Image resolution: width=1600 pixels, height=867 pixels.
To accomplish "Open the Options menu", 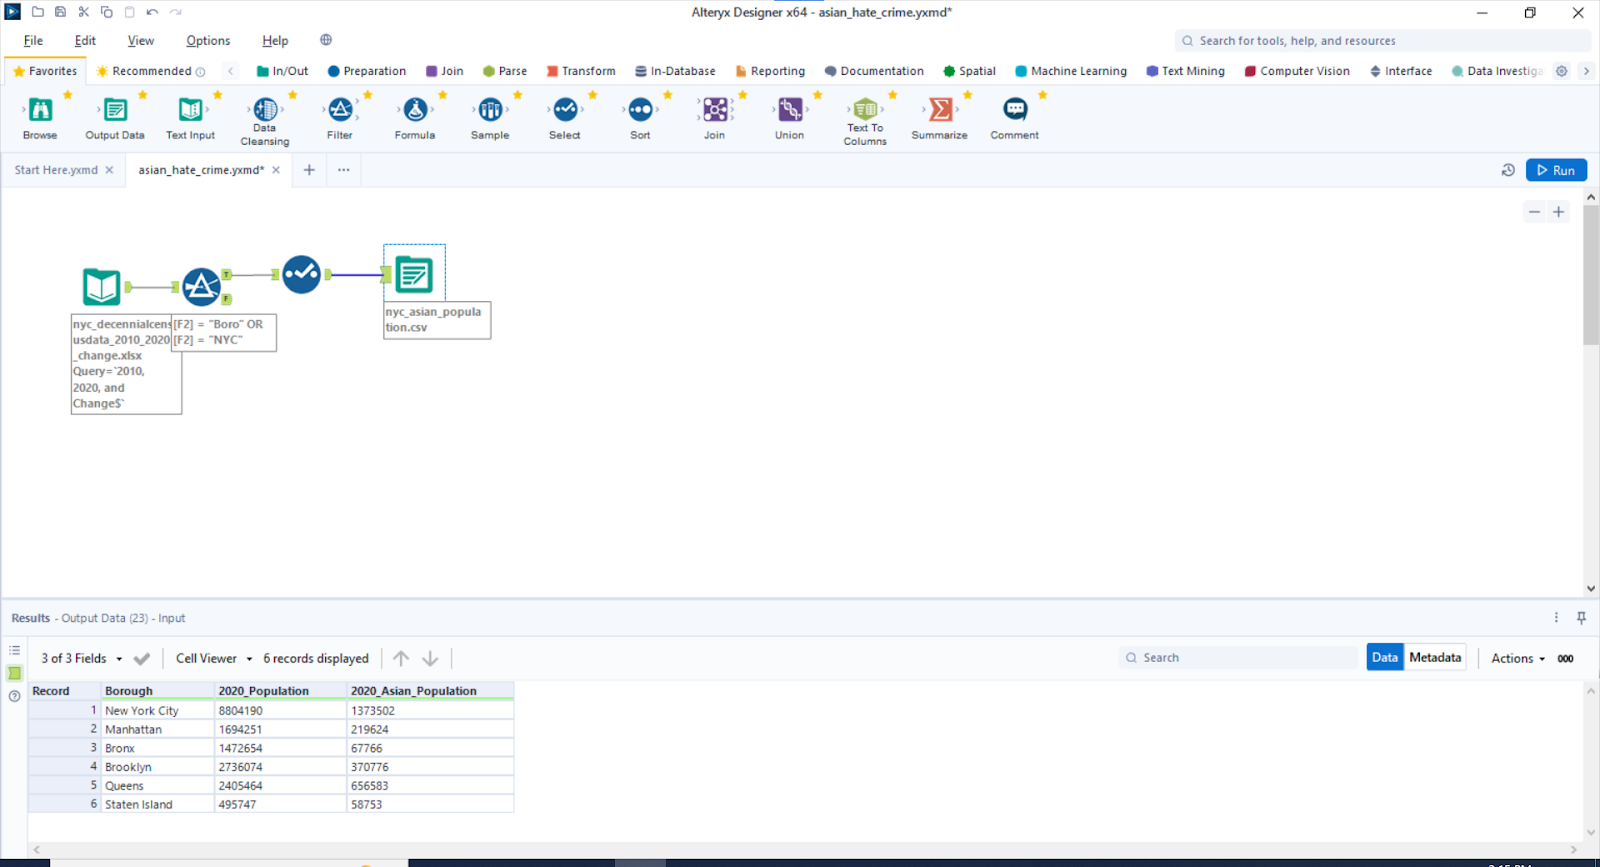I will click(208, 41).
